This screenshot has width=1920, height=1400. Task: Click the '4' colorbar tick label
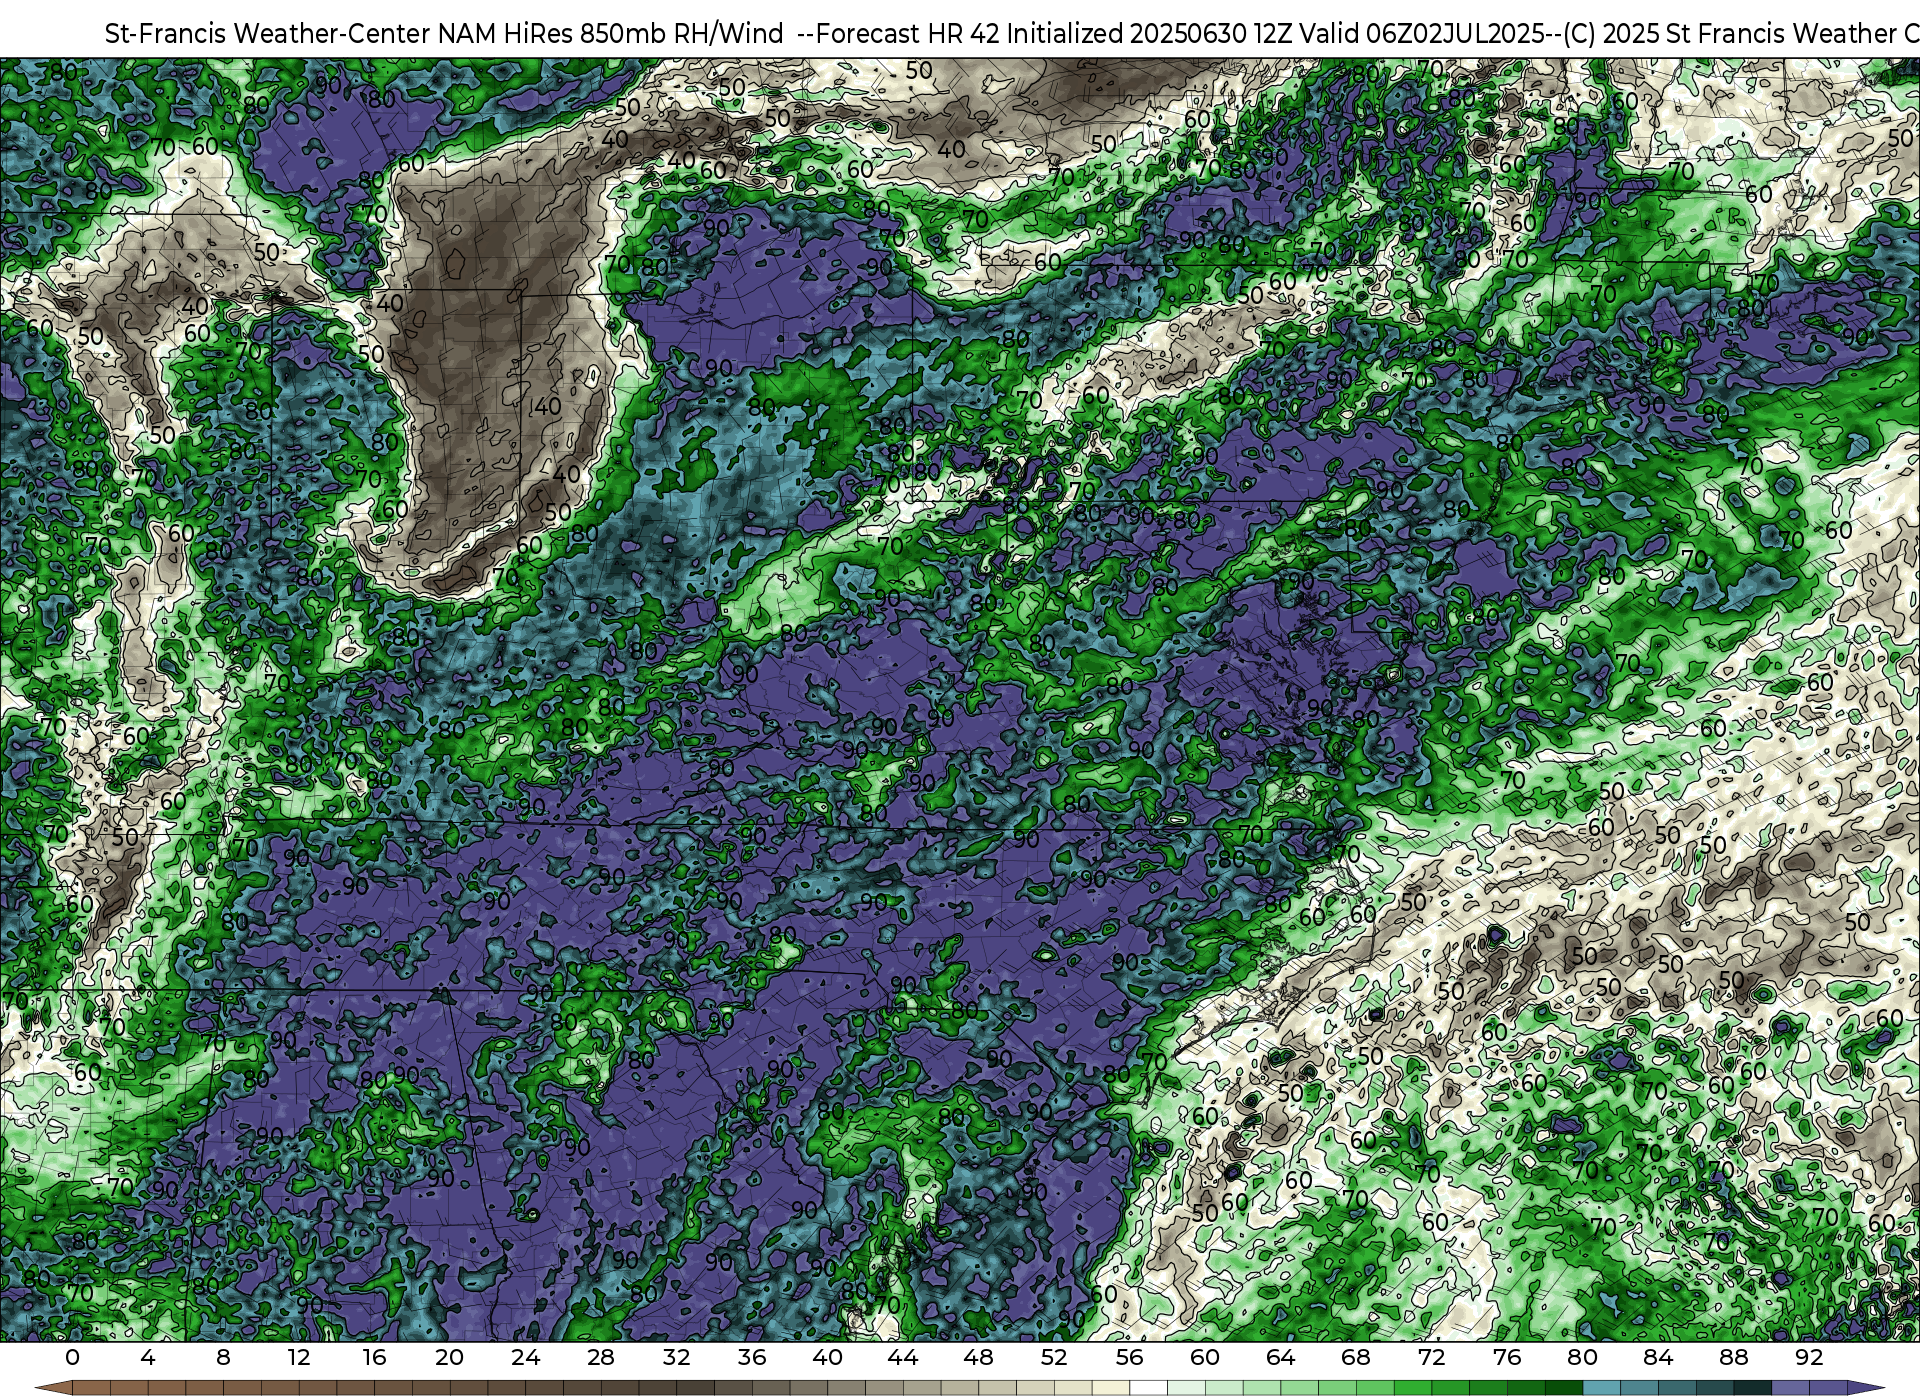(148, 1357)
